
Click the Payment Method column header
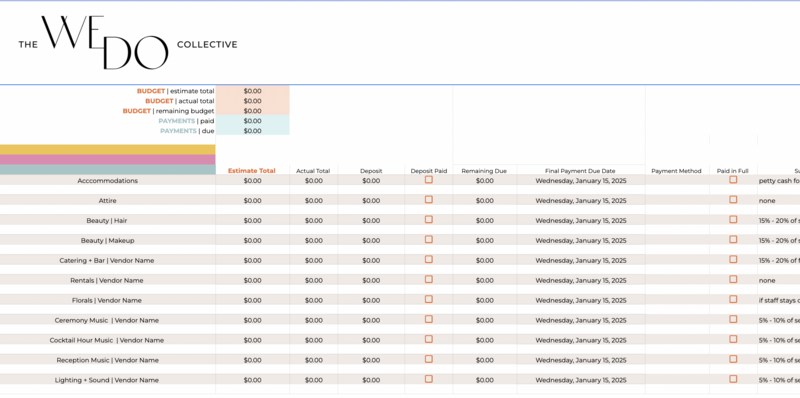tap(677, 171)
